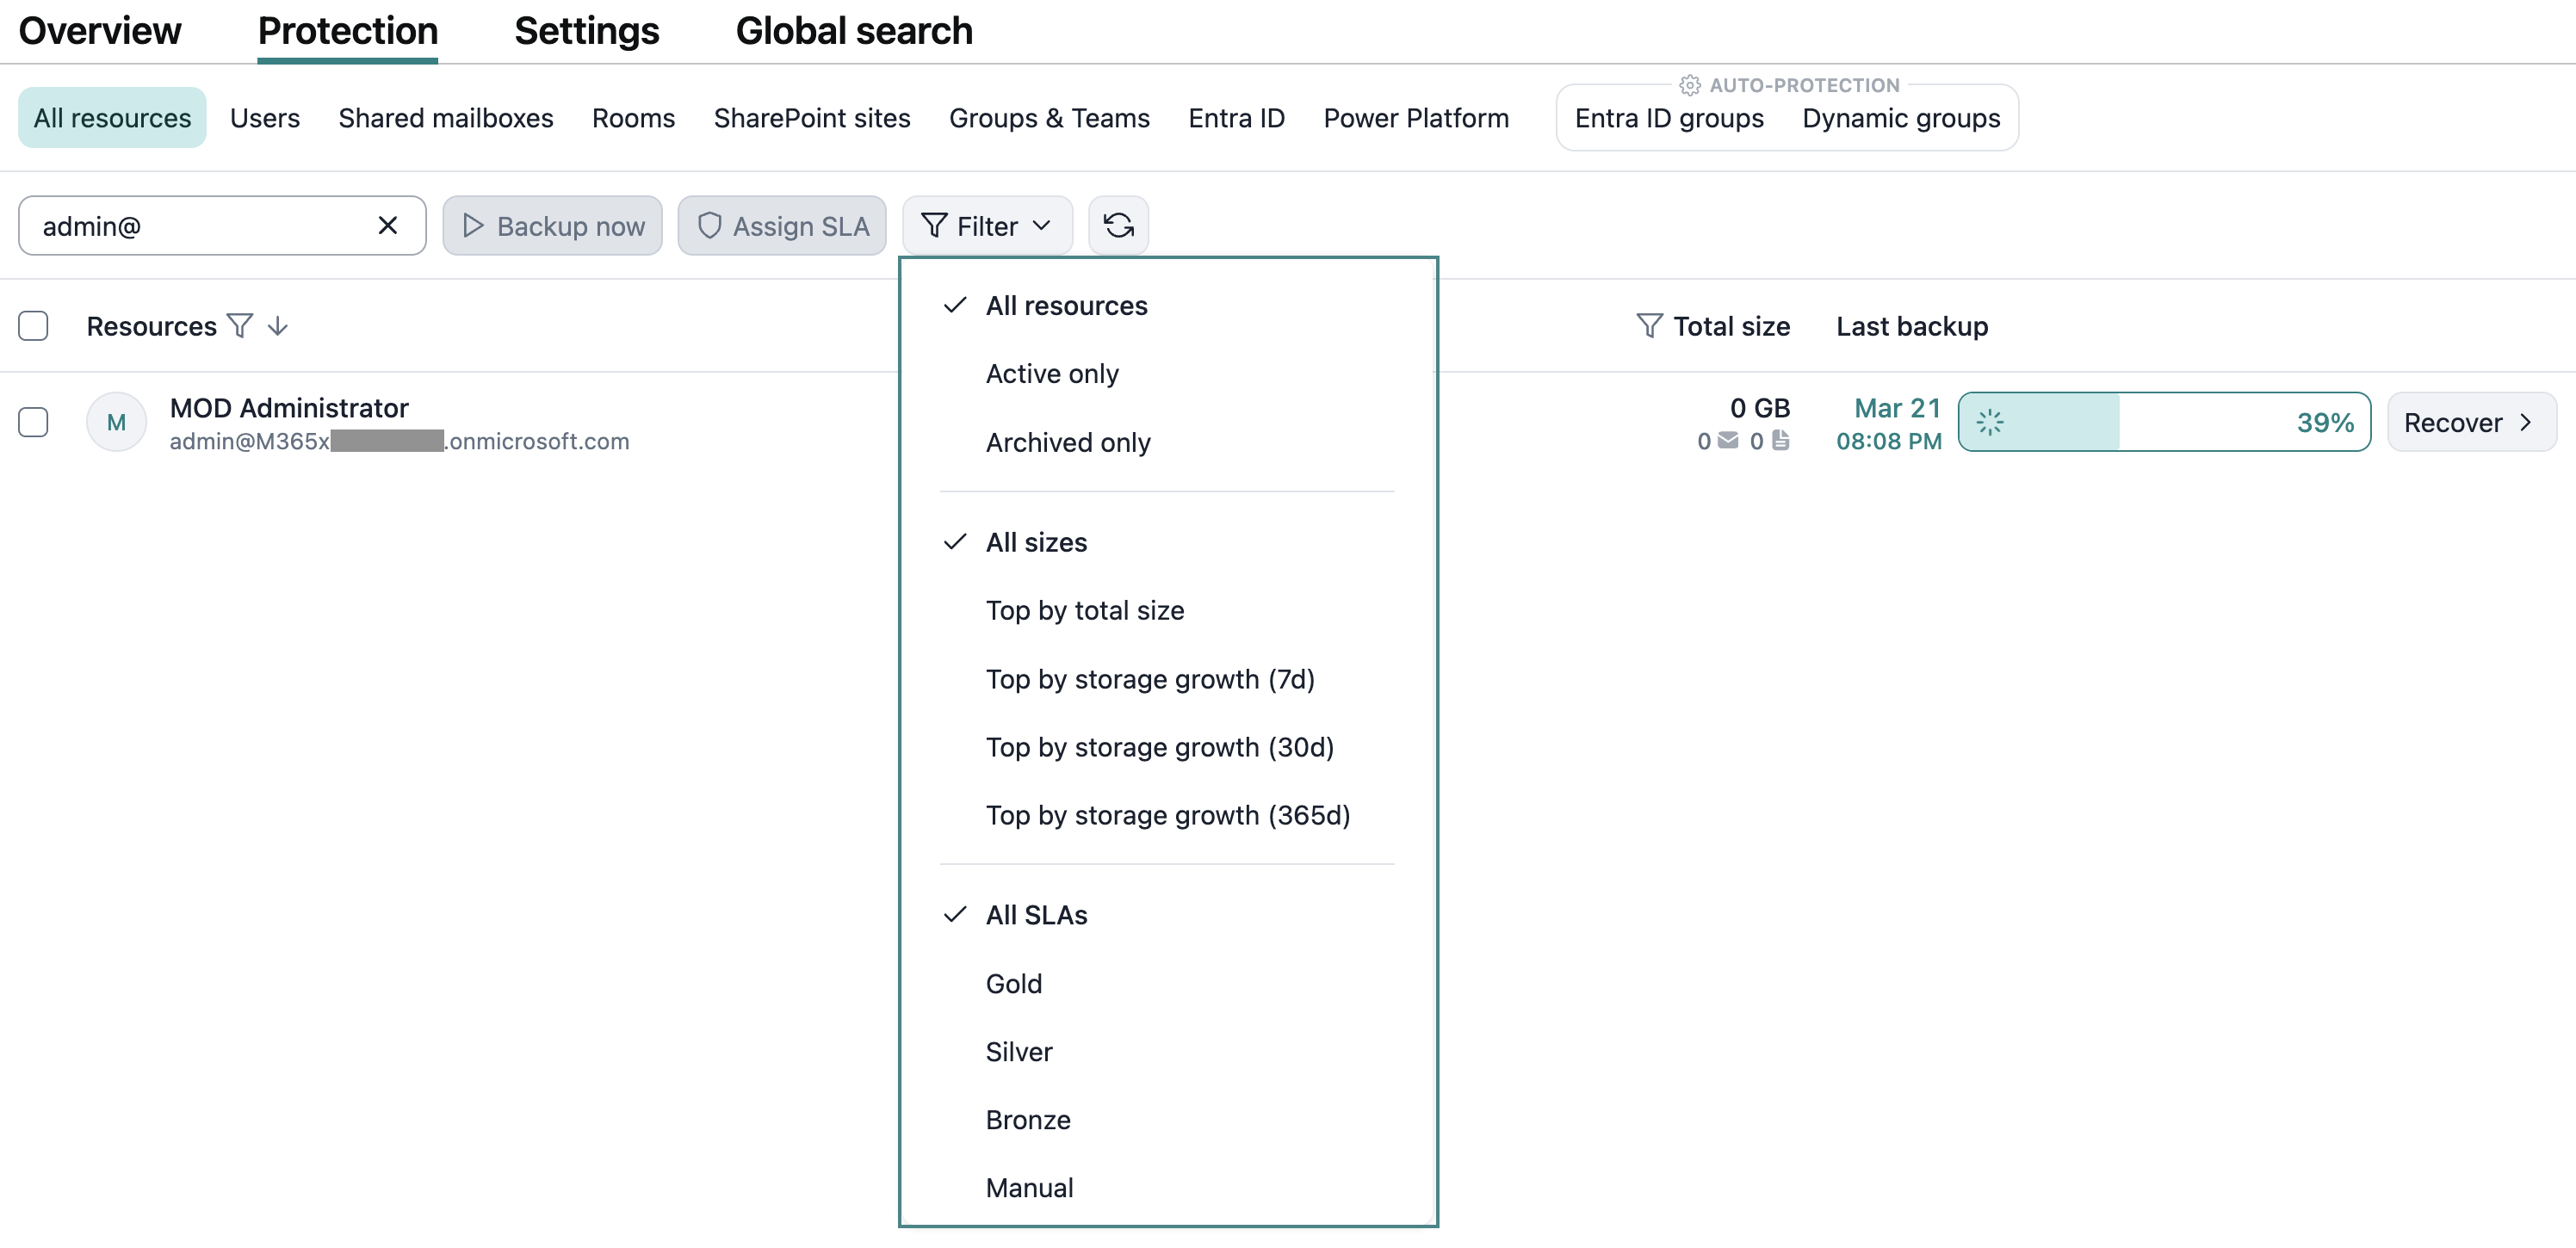The height and width of the screenshot is (1248, 2576).
Task: Click the Total size filter funnel icon
Action: pyautogui.click(x=1648, y=326)
